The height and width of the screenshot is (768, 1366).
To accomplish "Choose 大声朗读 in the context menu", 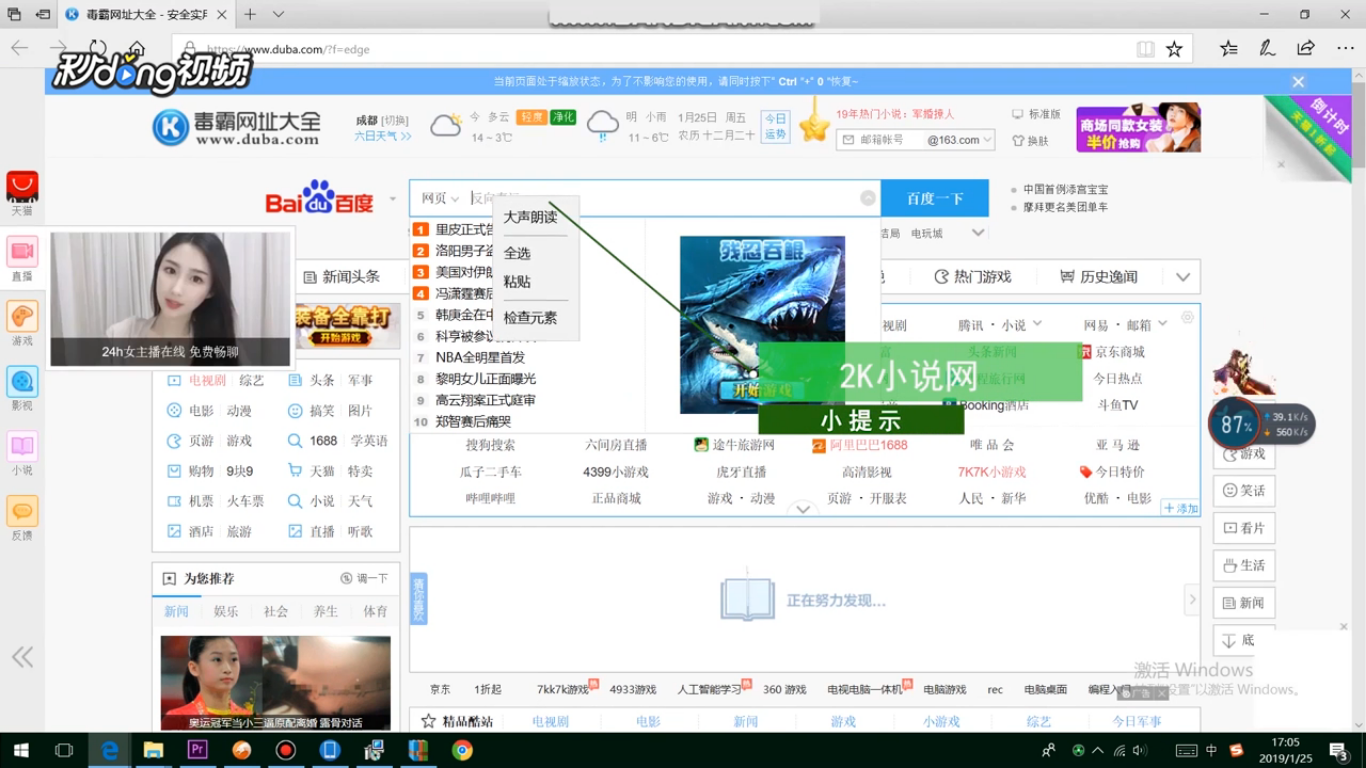I will click(x=530, y=217).
